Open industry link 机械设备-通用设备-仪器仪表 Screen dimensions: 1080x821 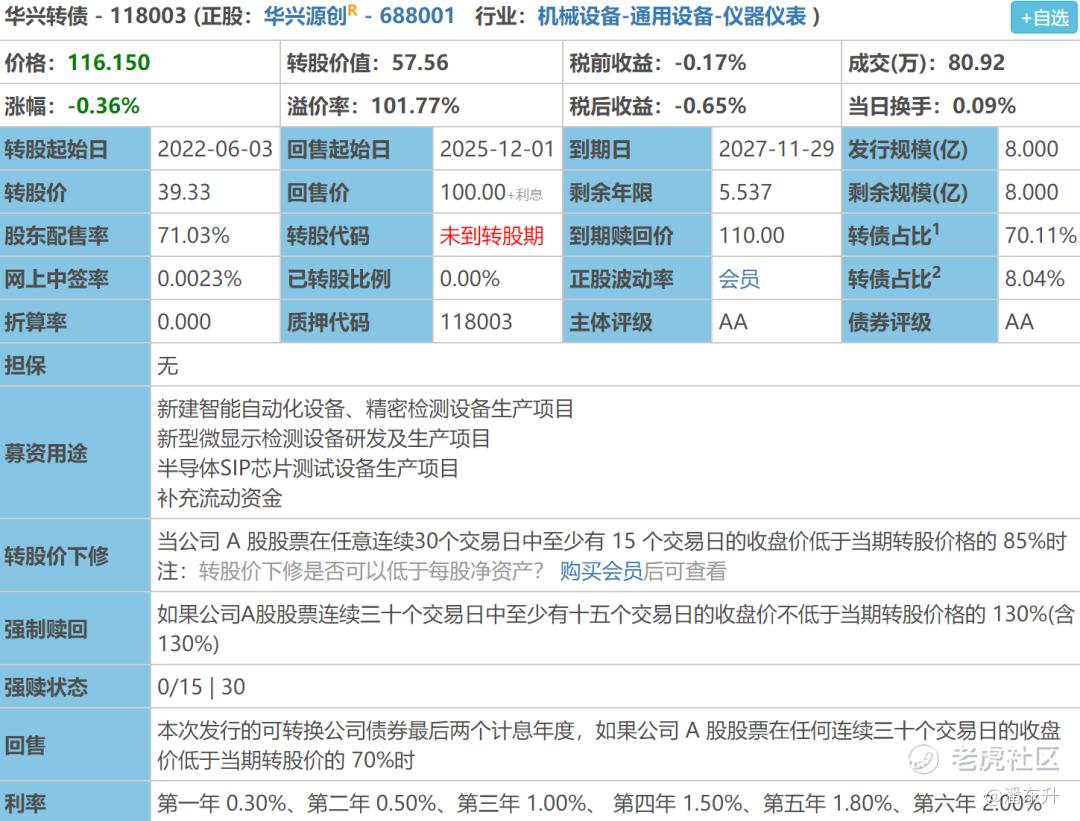672,16
